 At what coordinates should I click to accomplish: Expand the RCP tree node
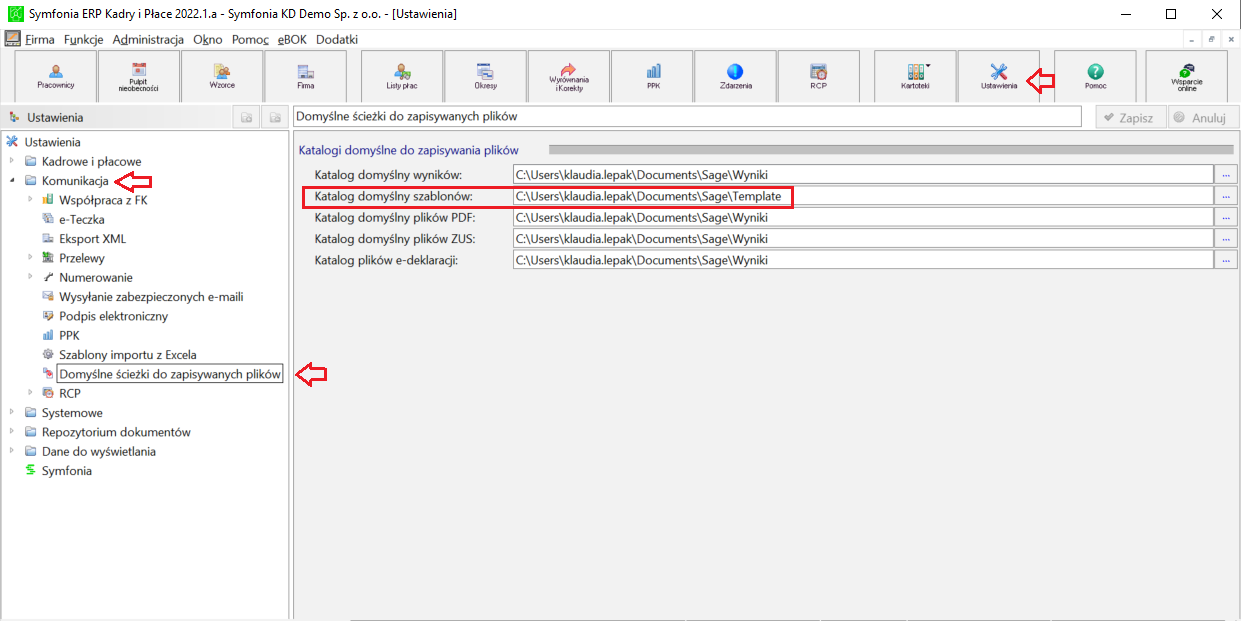30,393
